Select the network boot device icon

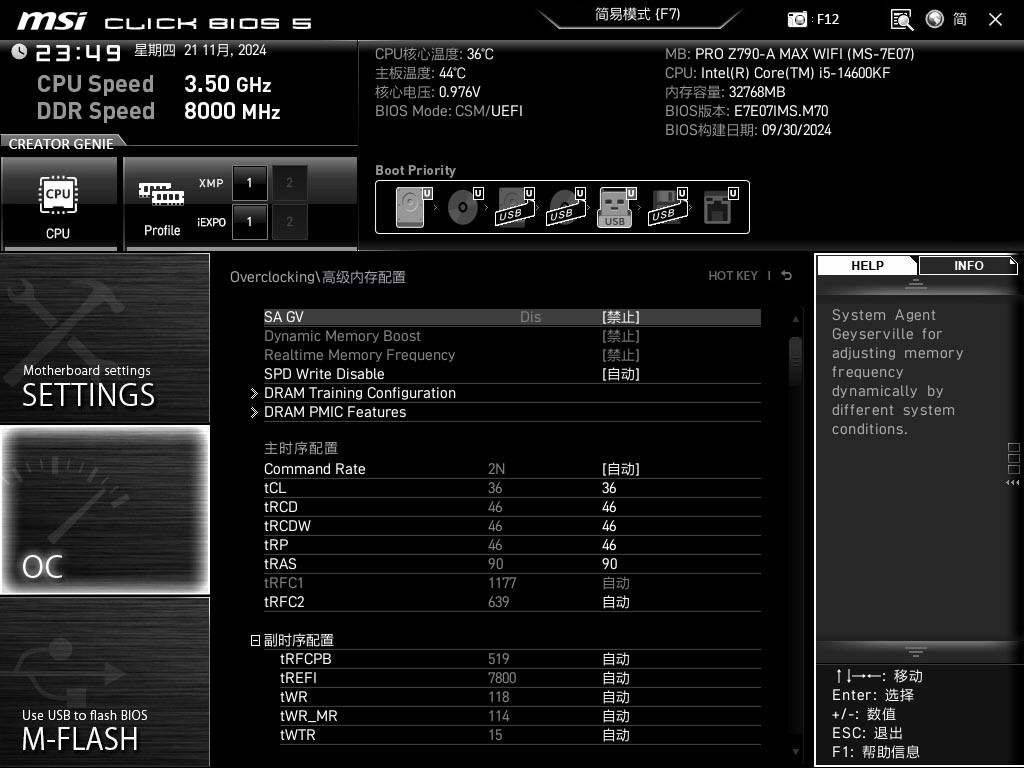[720, 207]
